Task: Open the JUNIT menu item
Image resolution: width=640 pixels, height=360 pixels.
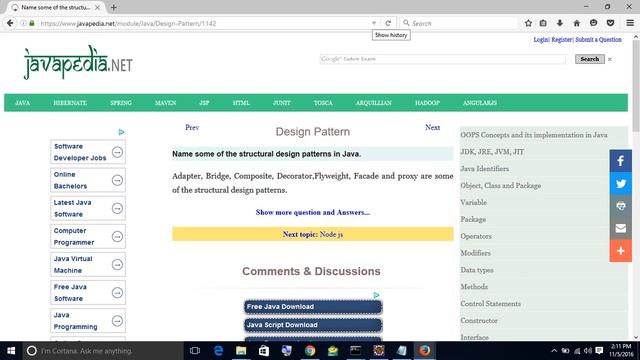Action: pos(282,103)
